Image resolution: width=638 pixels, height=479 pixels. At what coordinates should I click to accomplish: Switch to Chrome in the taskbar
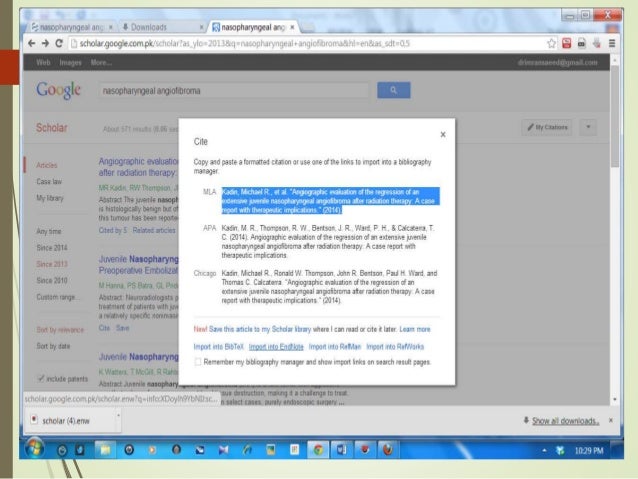point(318,449)
